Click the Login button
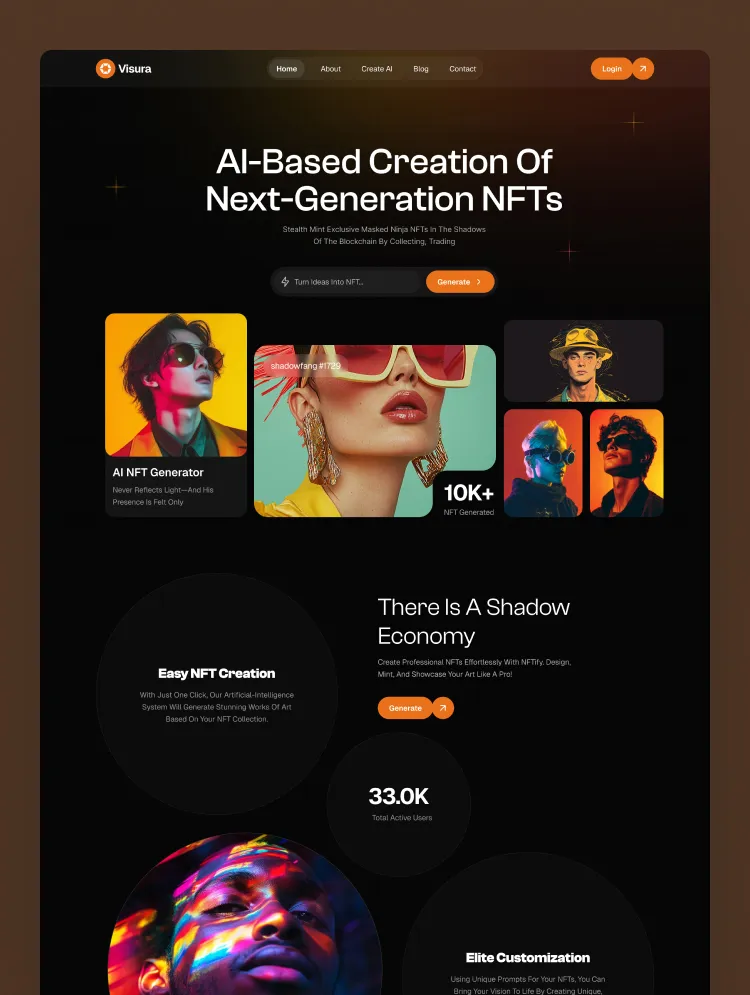750x995 pixels. pos(612,69)
